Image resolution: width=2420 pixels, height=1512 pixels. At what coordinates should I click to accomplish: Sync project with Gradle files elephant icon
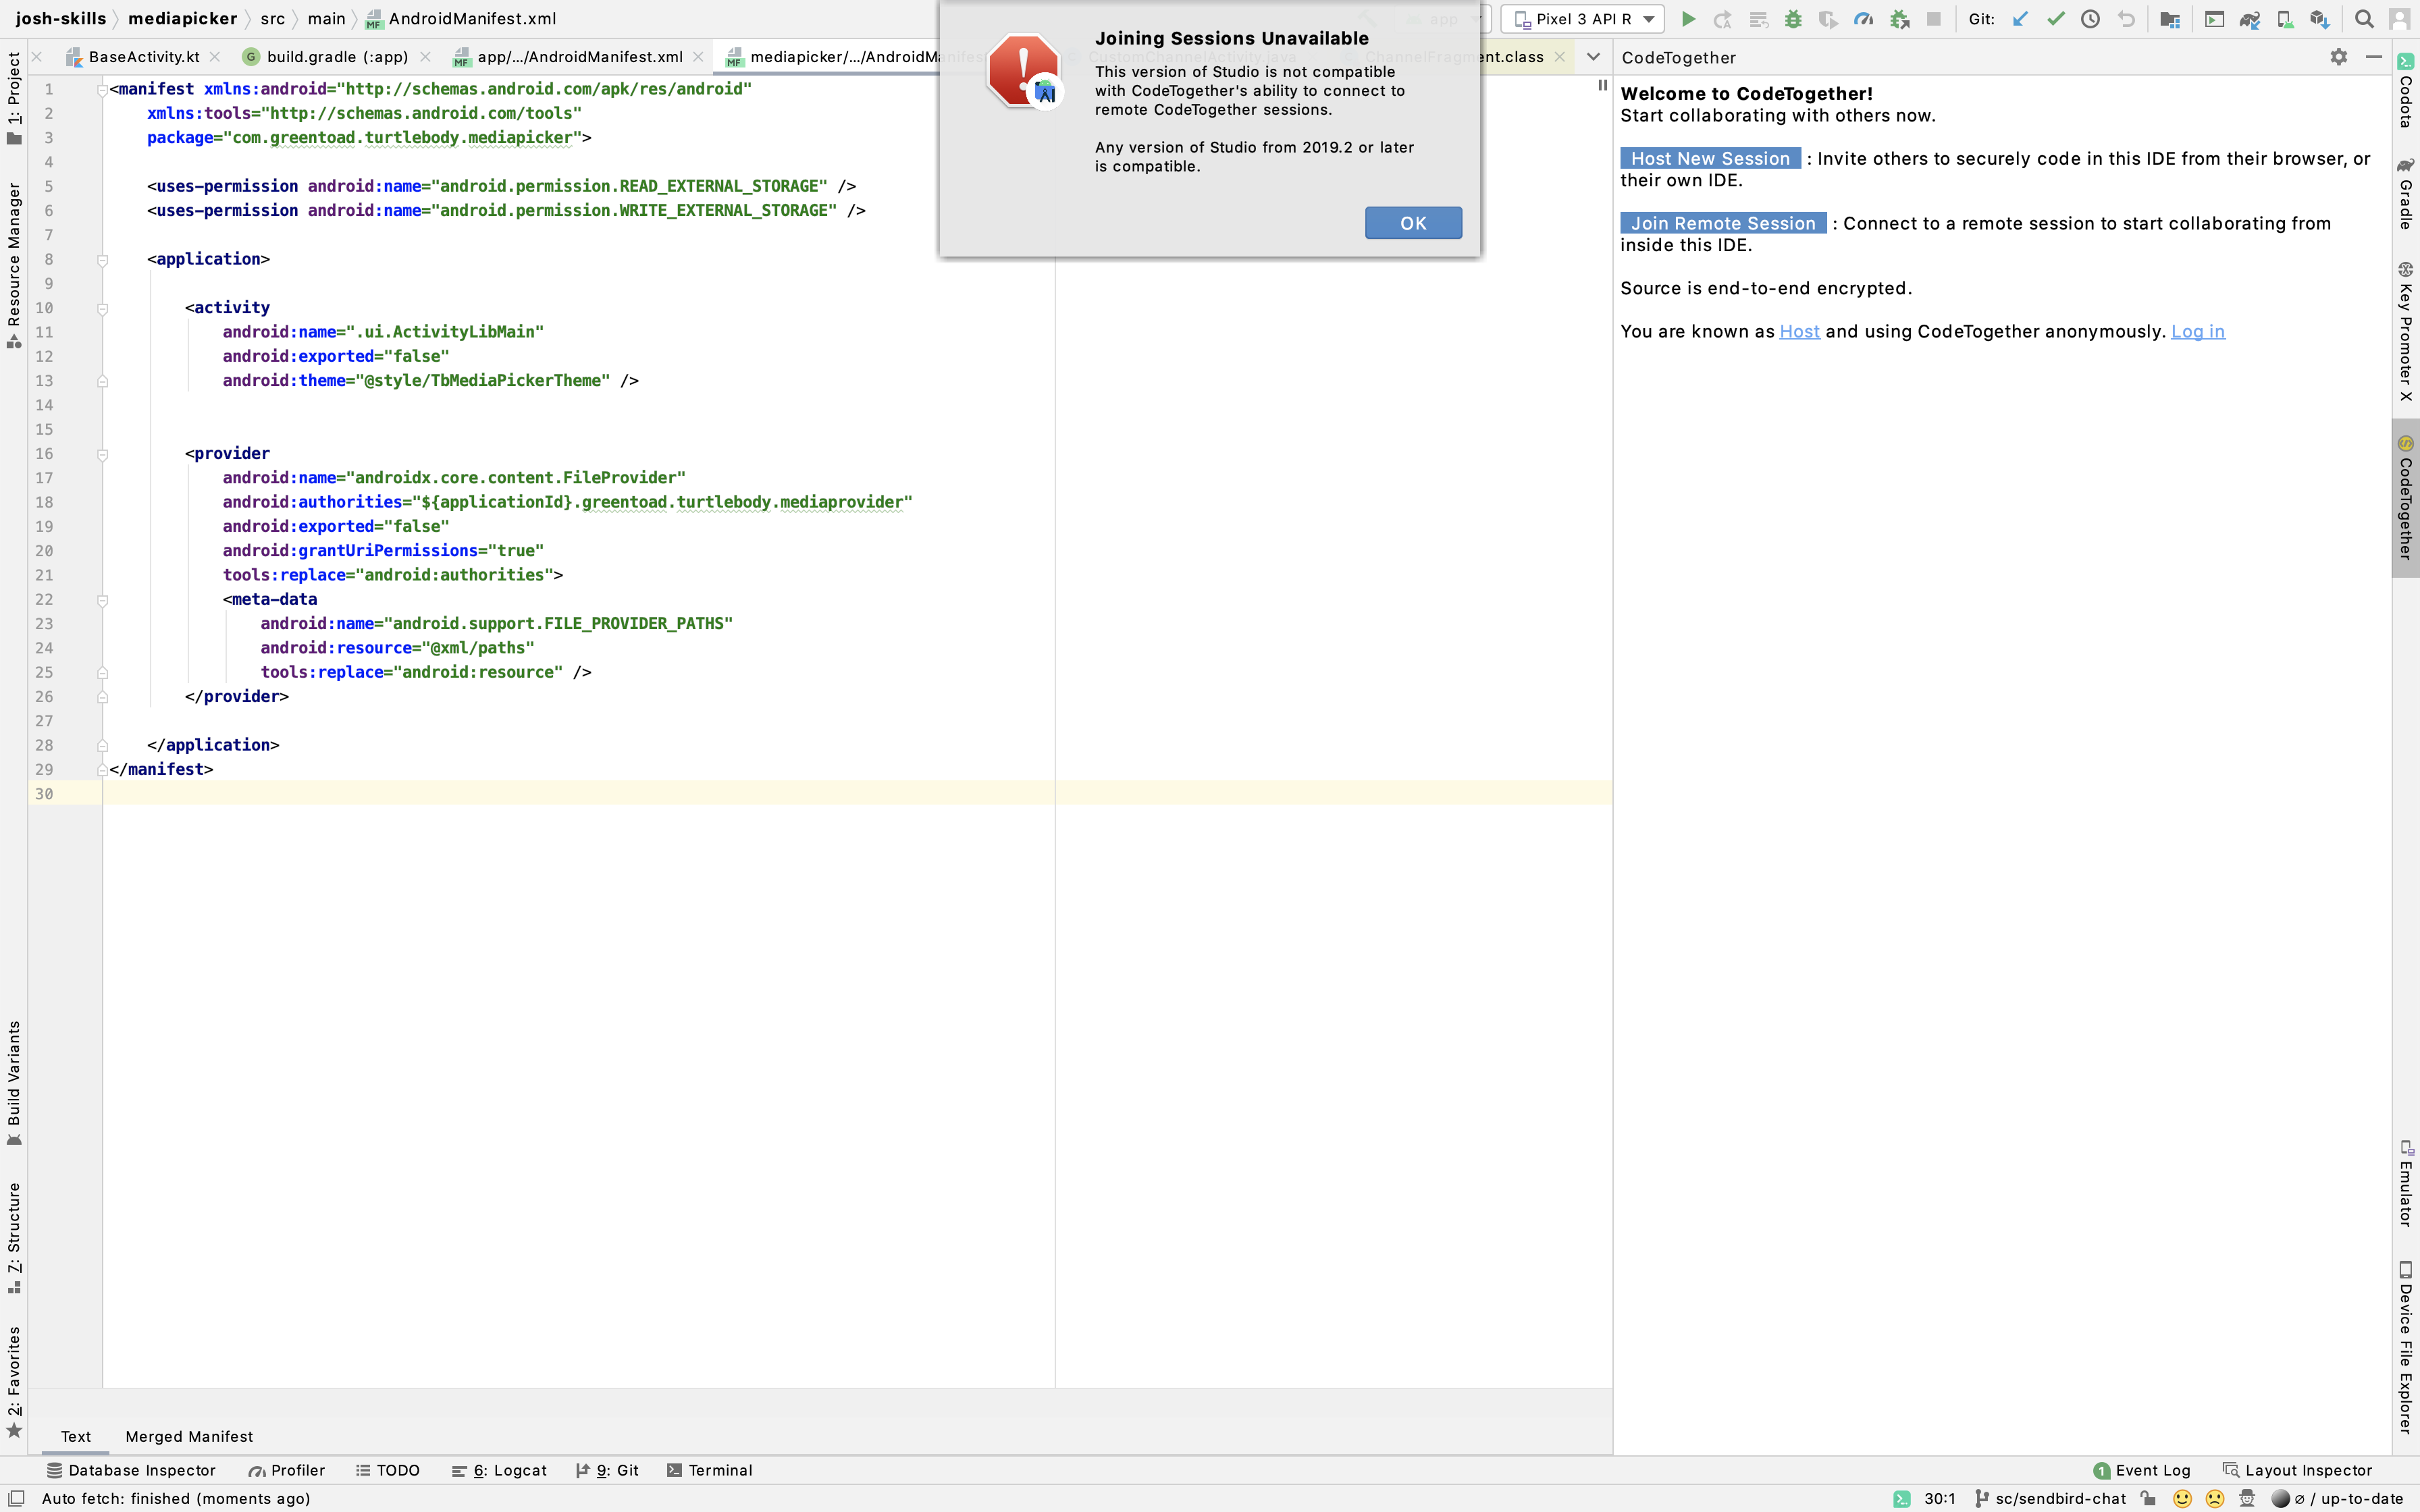pos(2250,19)
